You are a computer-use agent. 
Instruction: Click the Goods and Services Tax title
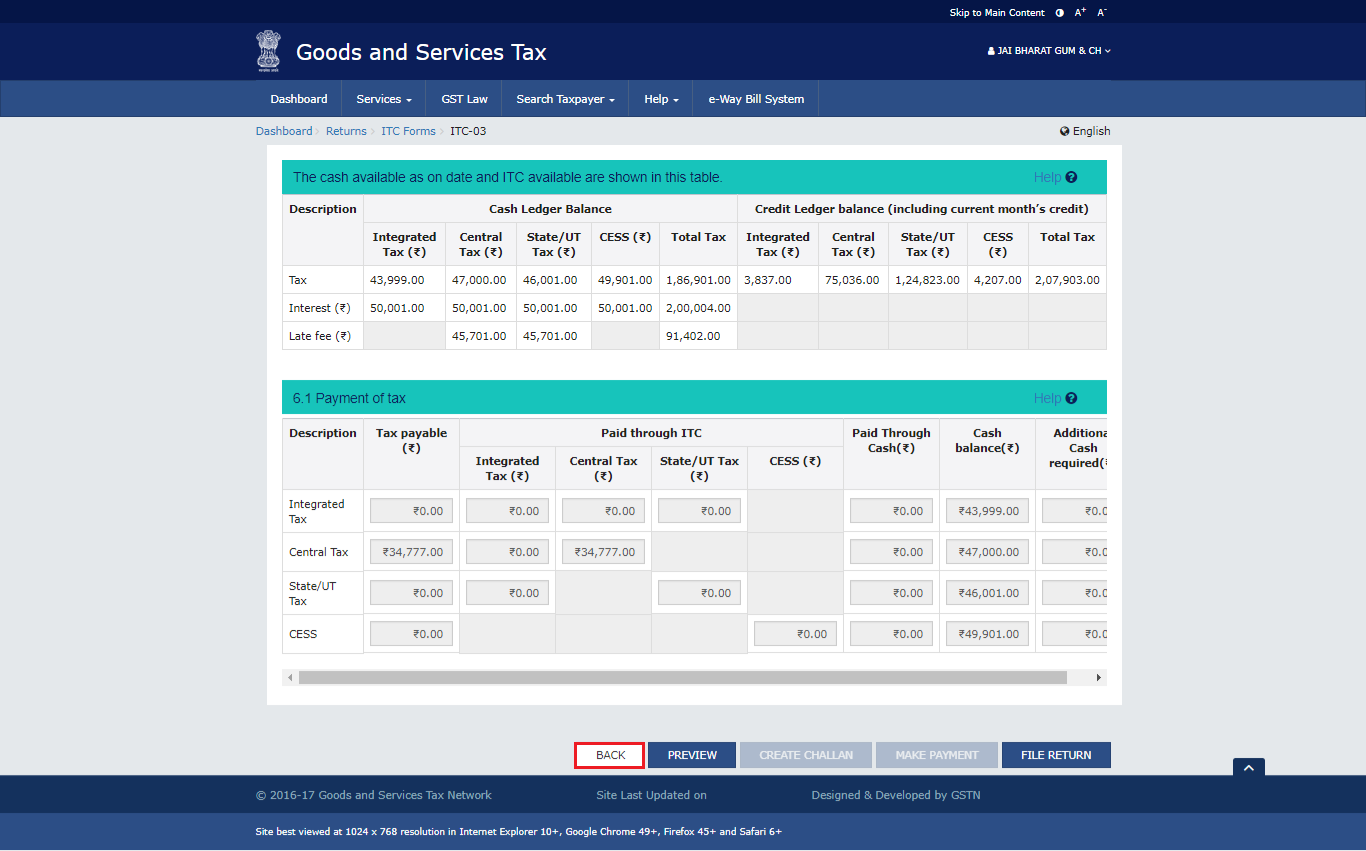(x=421, y=52)
